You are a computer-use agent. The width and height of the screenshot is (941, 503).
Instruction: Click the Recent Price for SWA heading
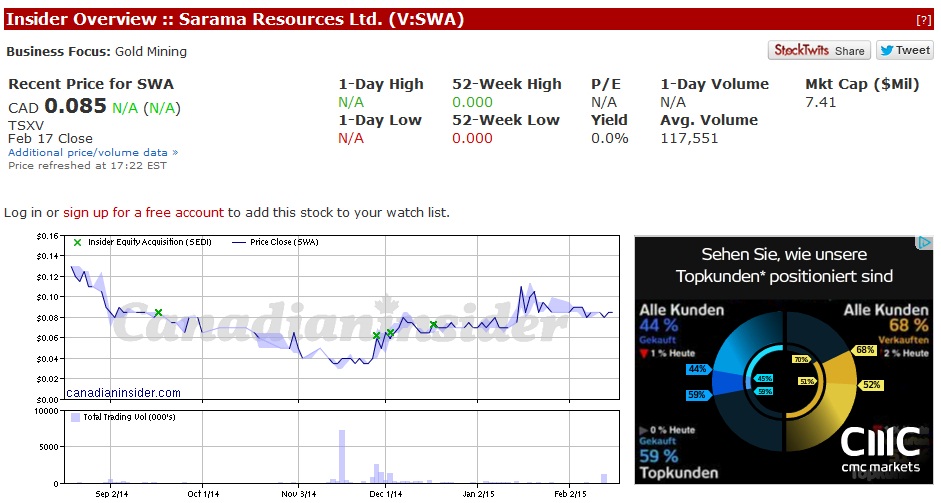(91, 84)
